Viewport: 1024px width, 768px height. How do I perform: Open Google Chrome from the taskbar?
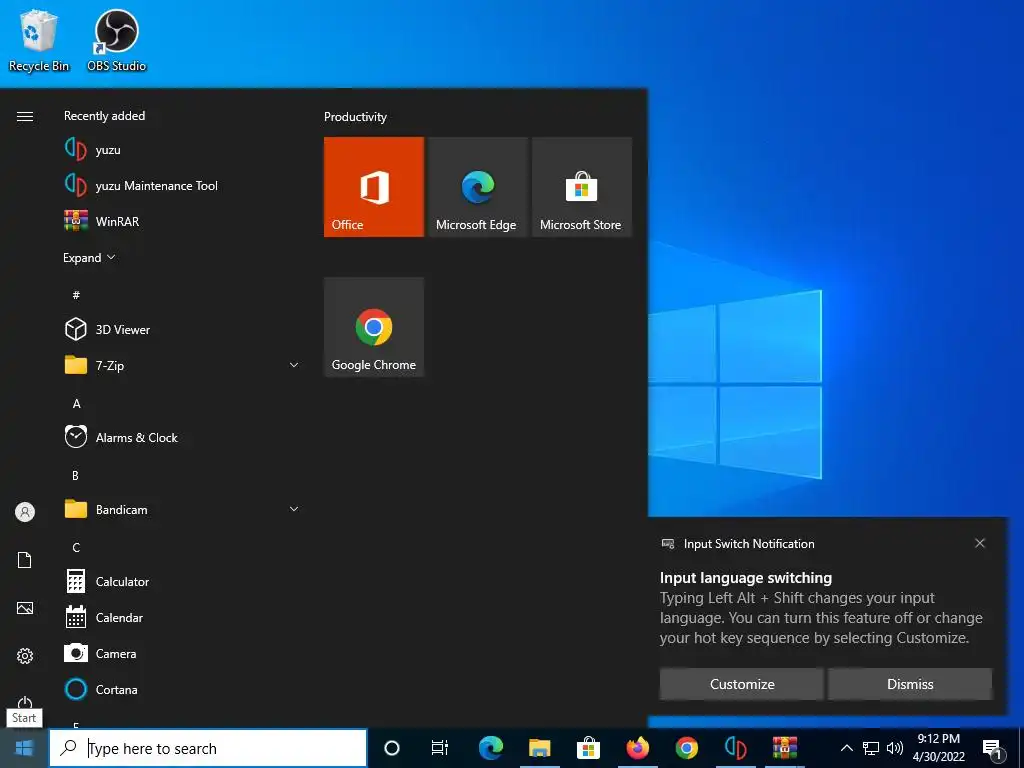[x=686, y=748]
